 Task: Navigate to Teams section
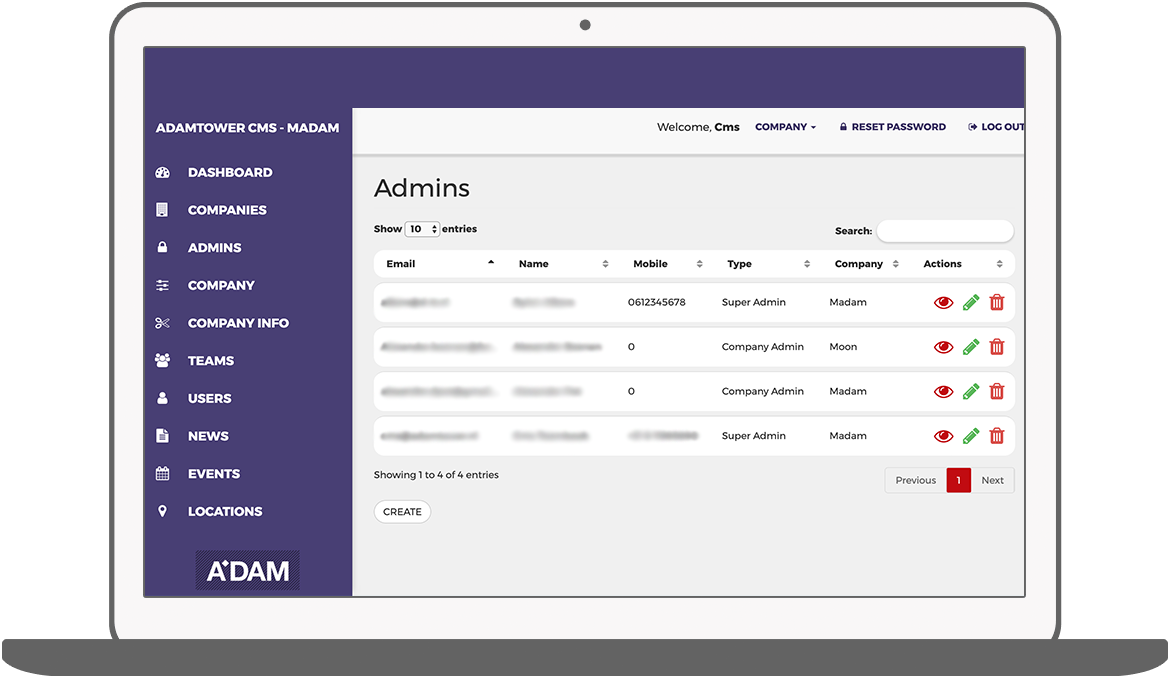pyautogui.click(x=210, y=360)
